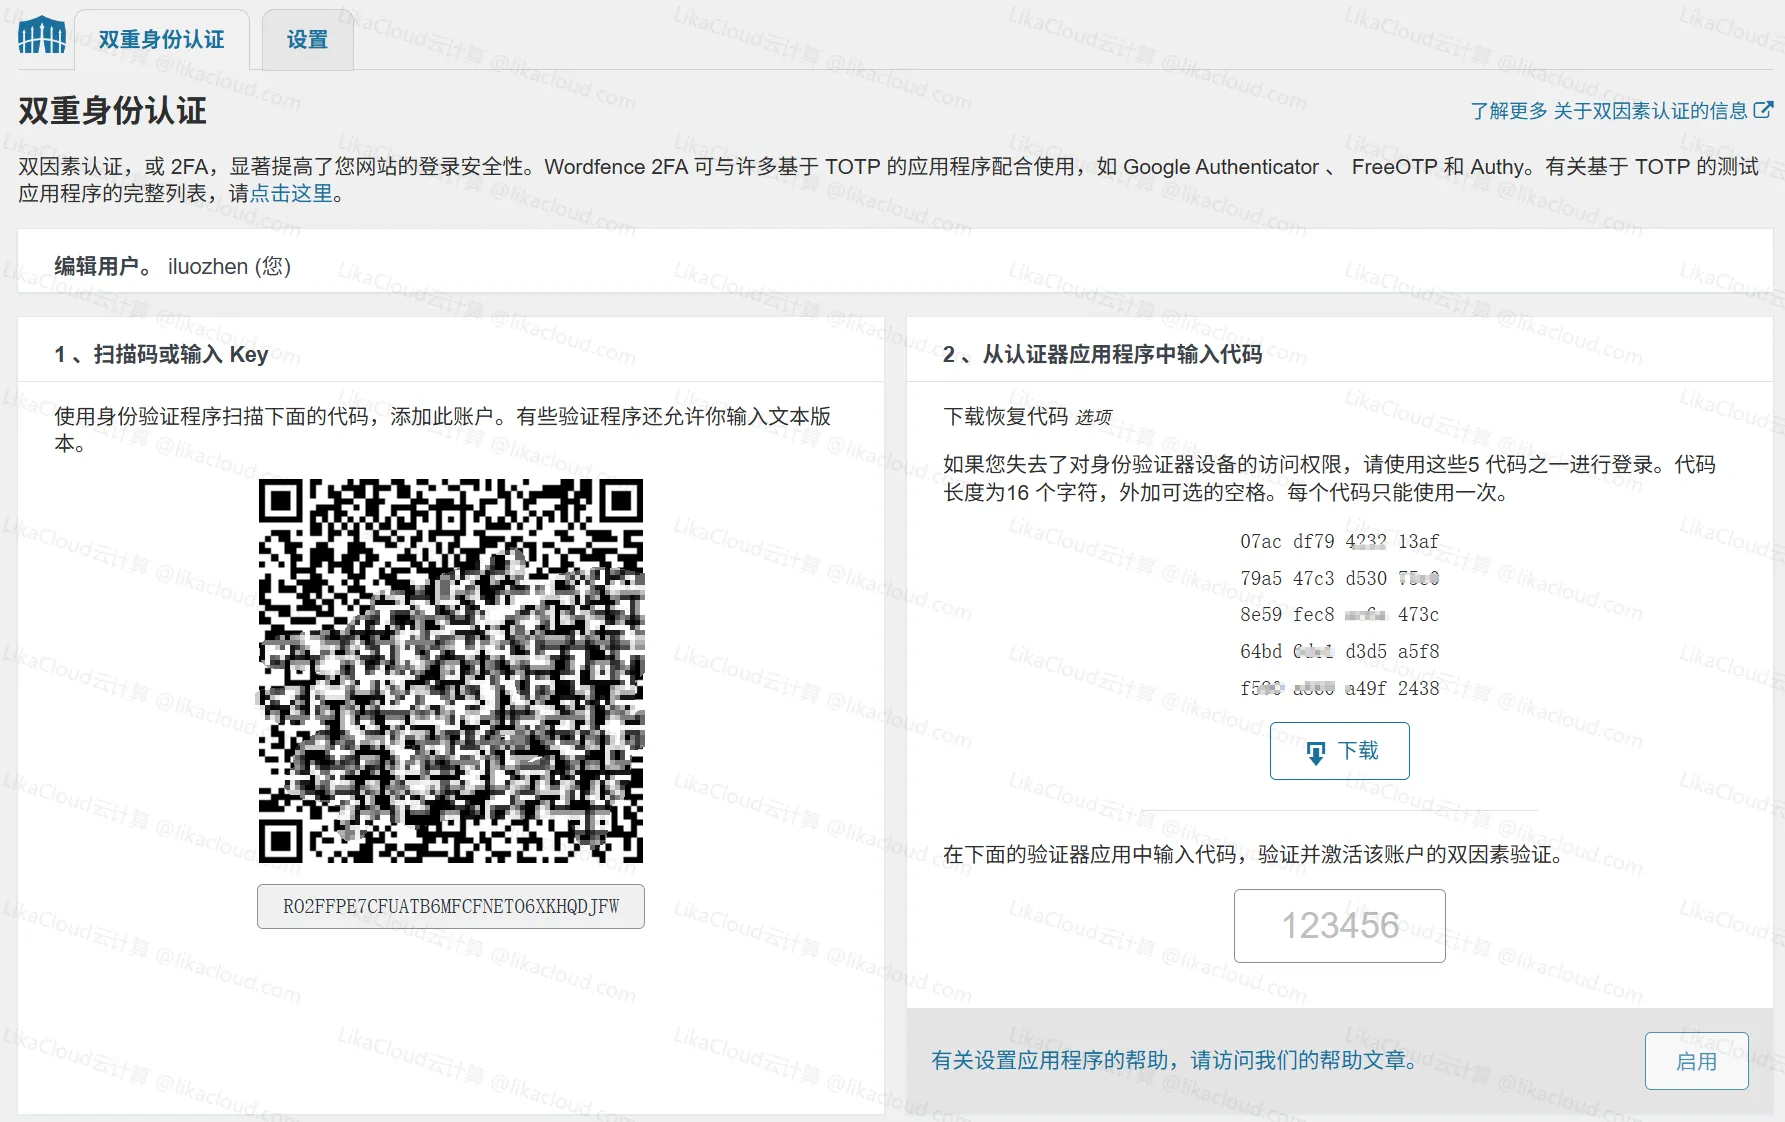Click the step 2 从认证器应用程序中输入代码 header

[x=1105, y=353]
